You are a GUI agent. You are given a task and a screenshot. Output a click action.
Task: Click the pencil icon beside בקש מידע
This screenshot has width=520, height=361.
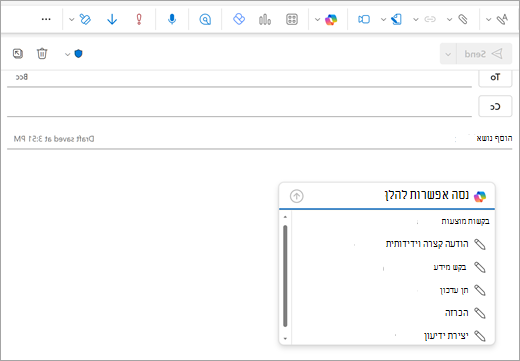coord(480,267)
